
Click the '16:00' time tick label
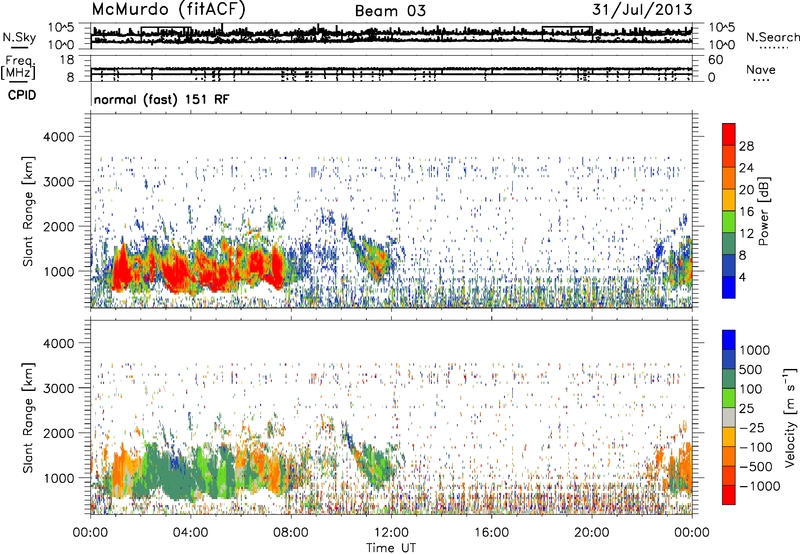pyautogui.click(x=491, y=533)
